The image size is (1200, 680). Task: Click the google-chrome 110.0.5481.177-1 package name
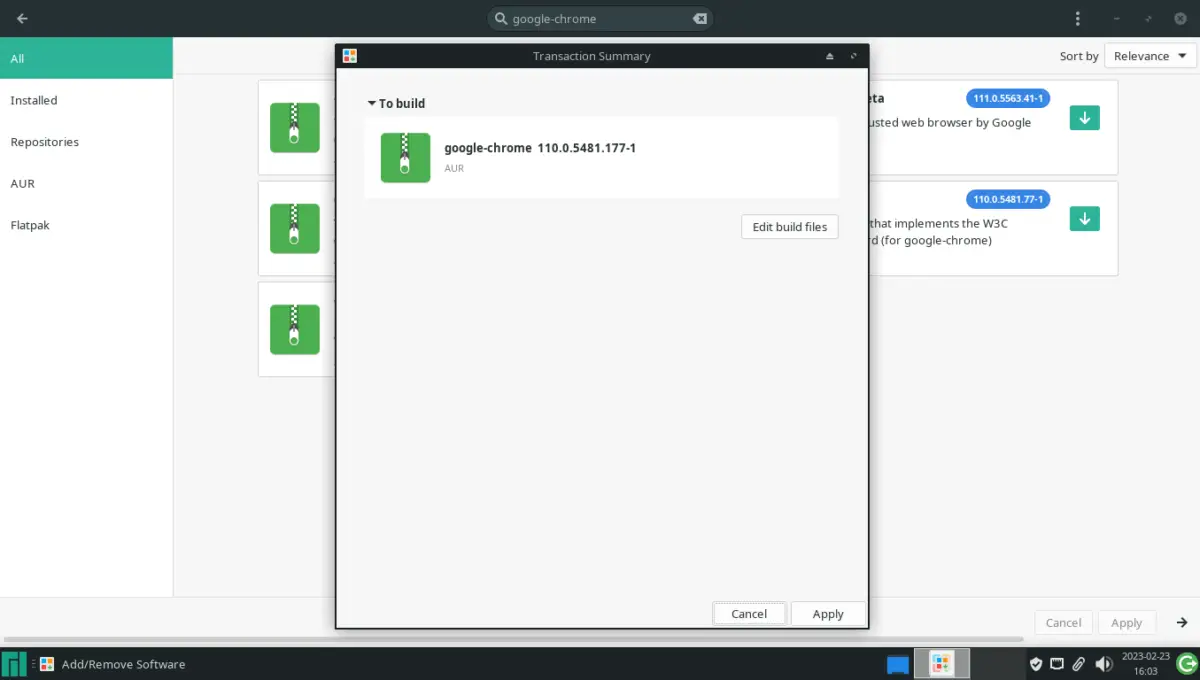540,148
